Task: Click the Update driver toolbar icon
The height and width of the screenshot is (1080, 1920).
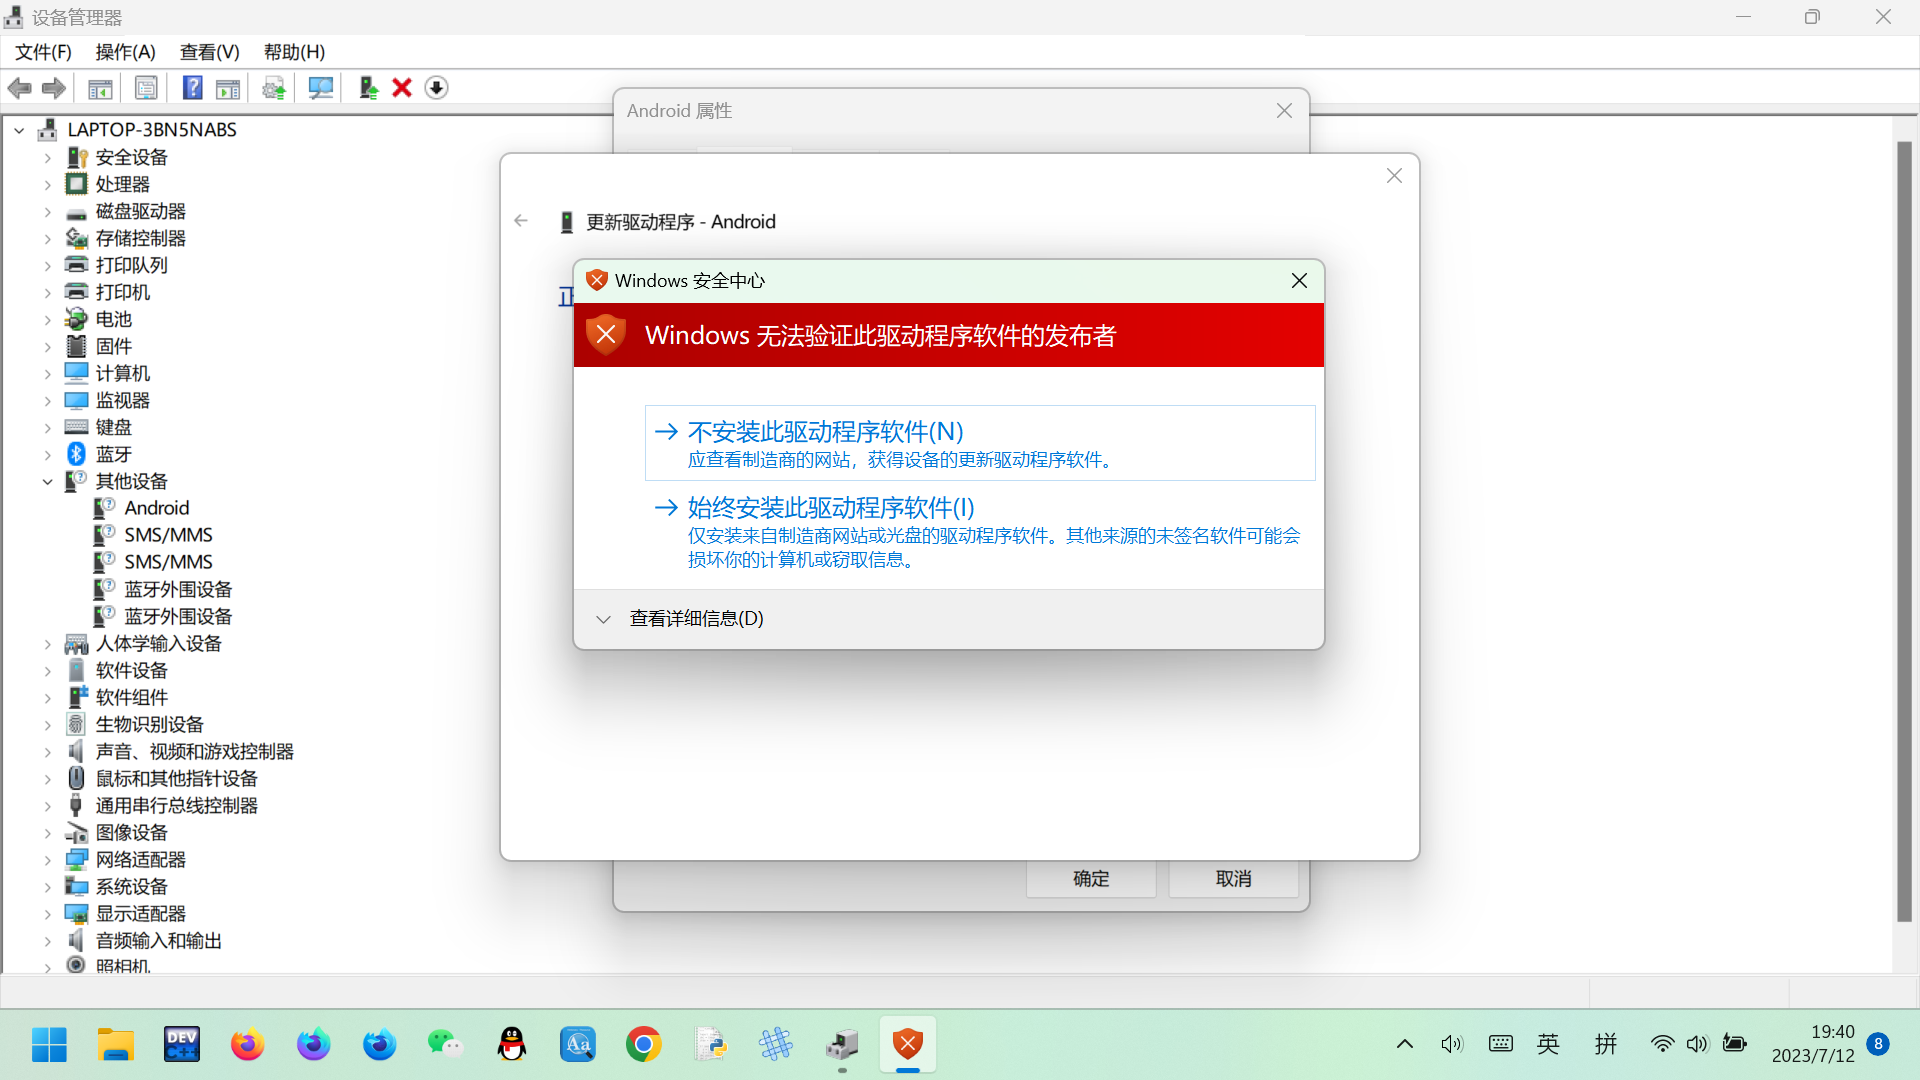Action: coord(368,88)
